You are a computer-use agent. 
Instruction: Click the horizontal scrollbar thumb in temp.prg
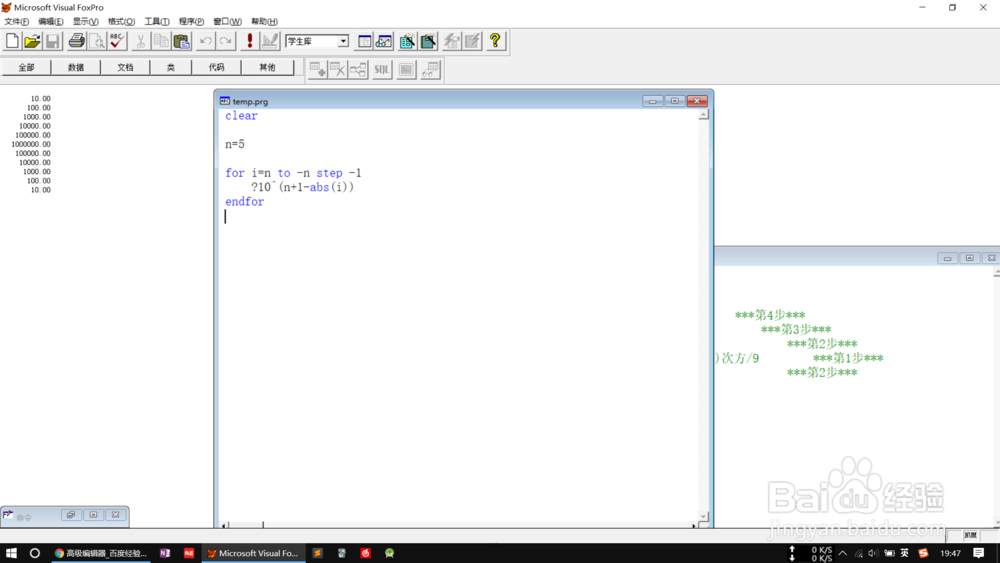click(x=246, y=525)
